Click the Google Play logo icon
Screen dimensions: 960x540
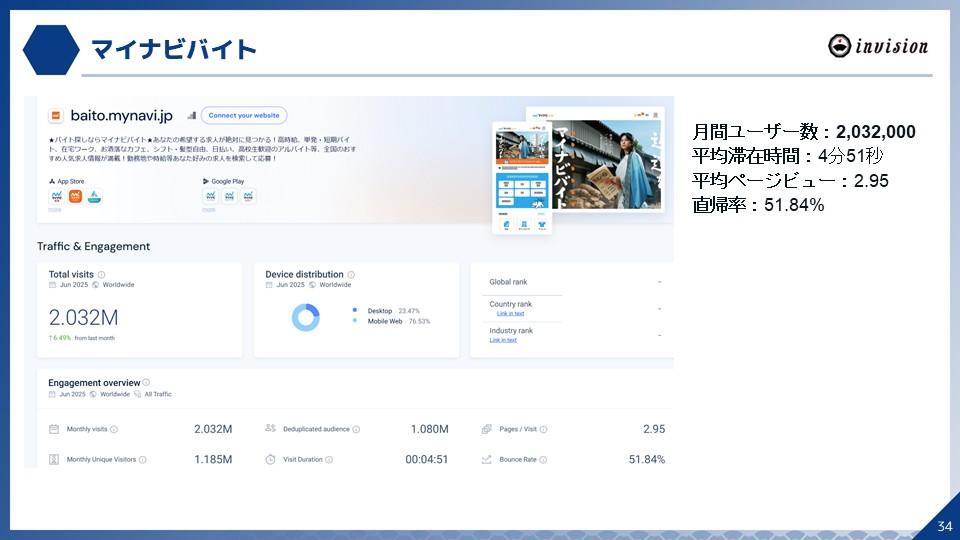(206, 181)
